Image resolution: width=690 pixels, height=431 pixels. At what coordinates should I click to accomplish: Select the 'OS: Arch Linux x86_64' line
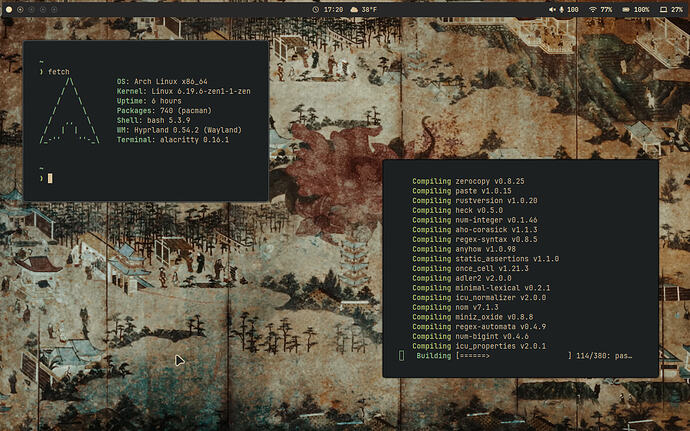[x=162, y=81]
